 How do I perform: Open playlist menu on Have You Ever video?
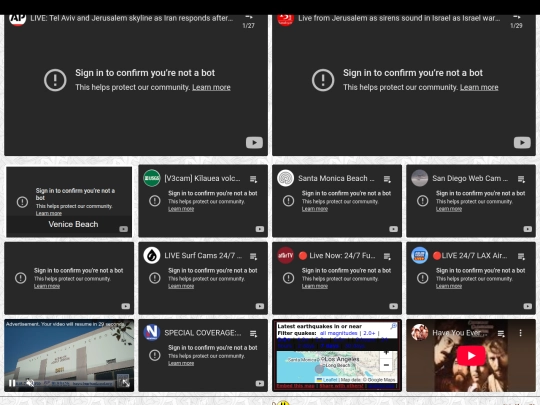[x=501, y=333]
